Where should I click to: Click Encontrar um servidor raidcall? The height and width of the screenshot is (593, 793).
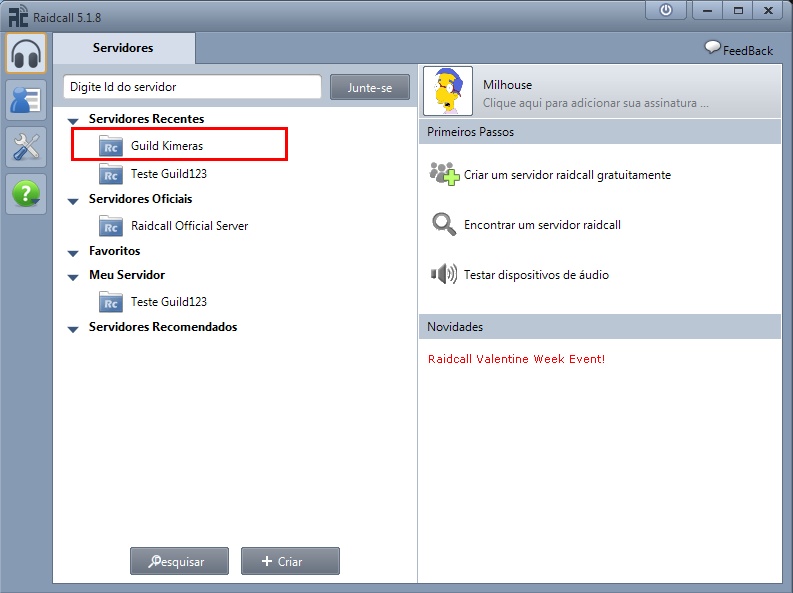[x=542, y=225]
